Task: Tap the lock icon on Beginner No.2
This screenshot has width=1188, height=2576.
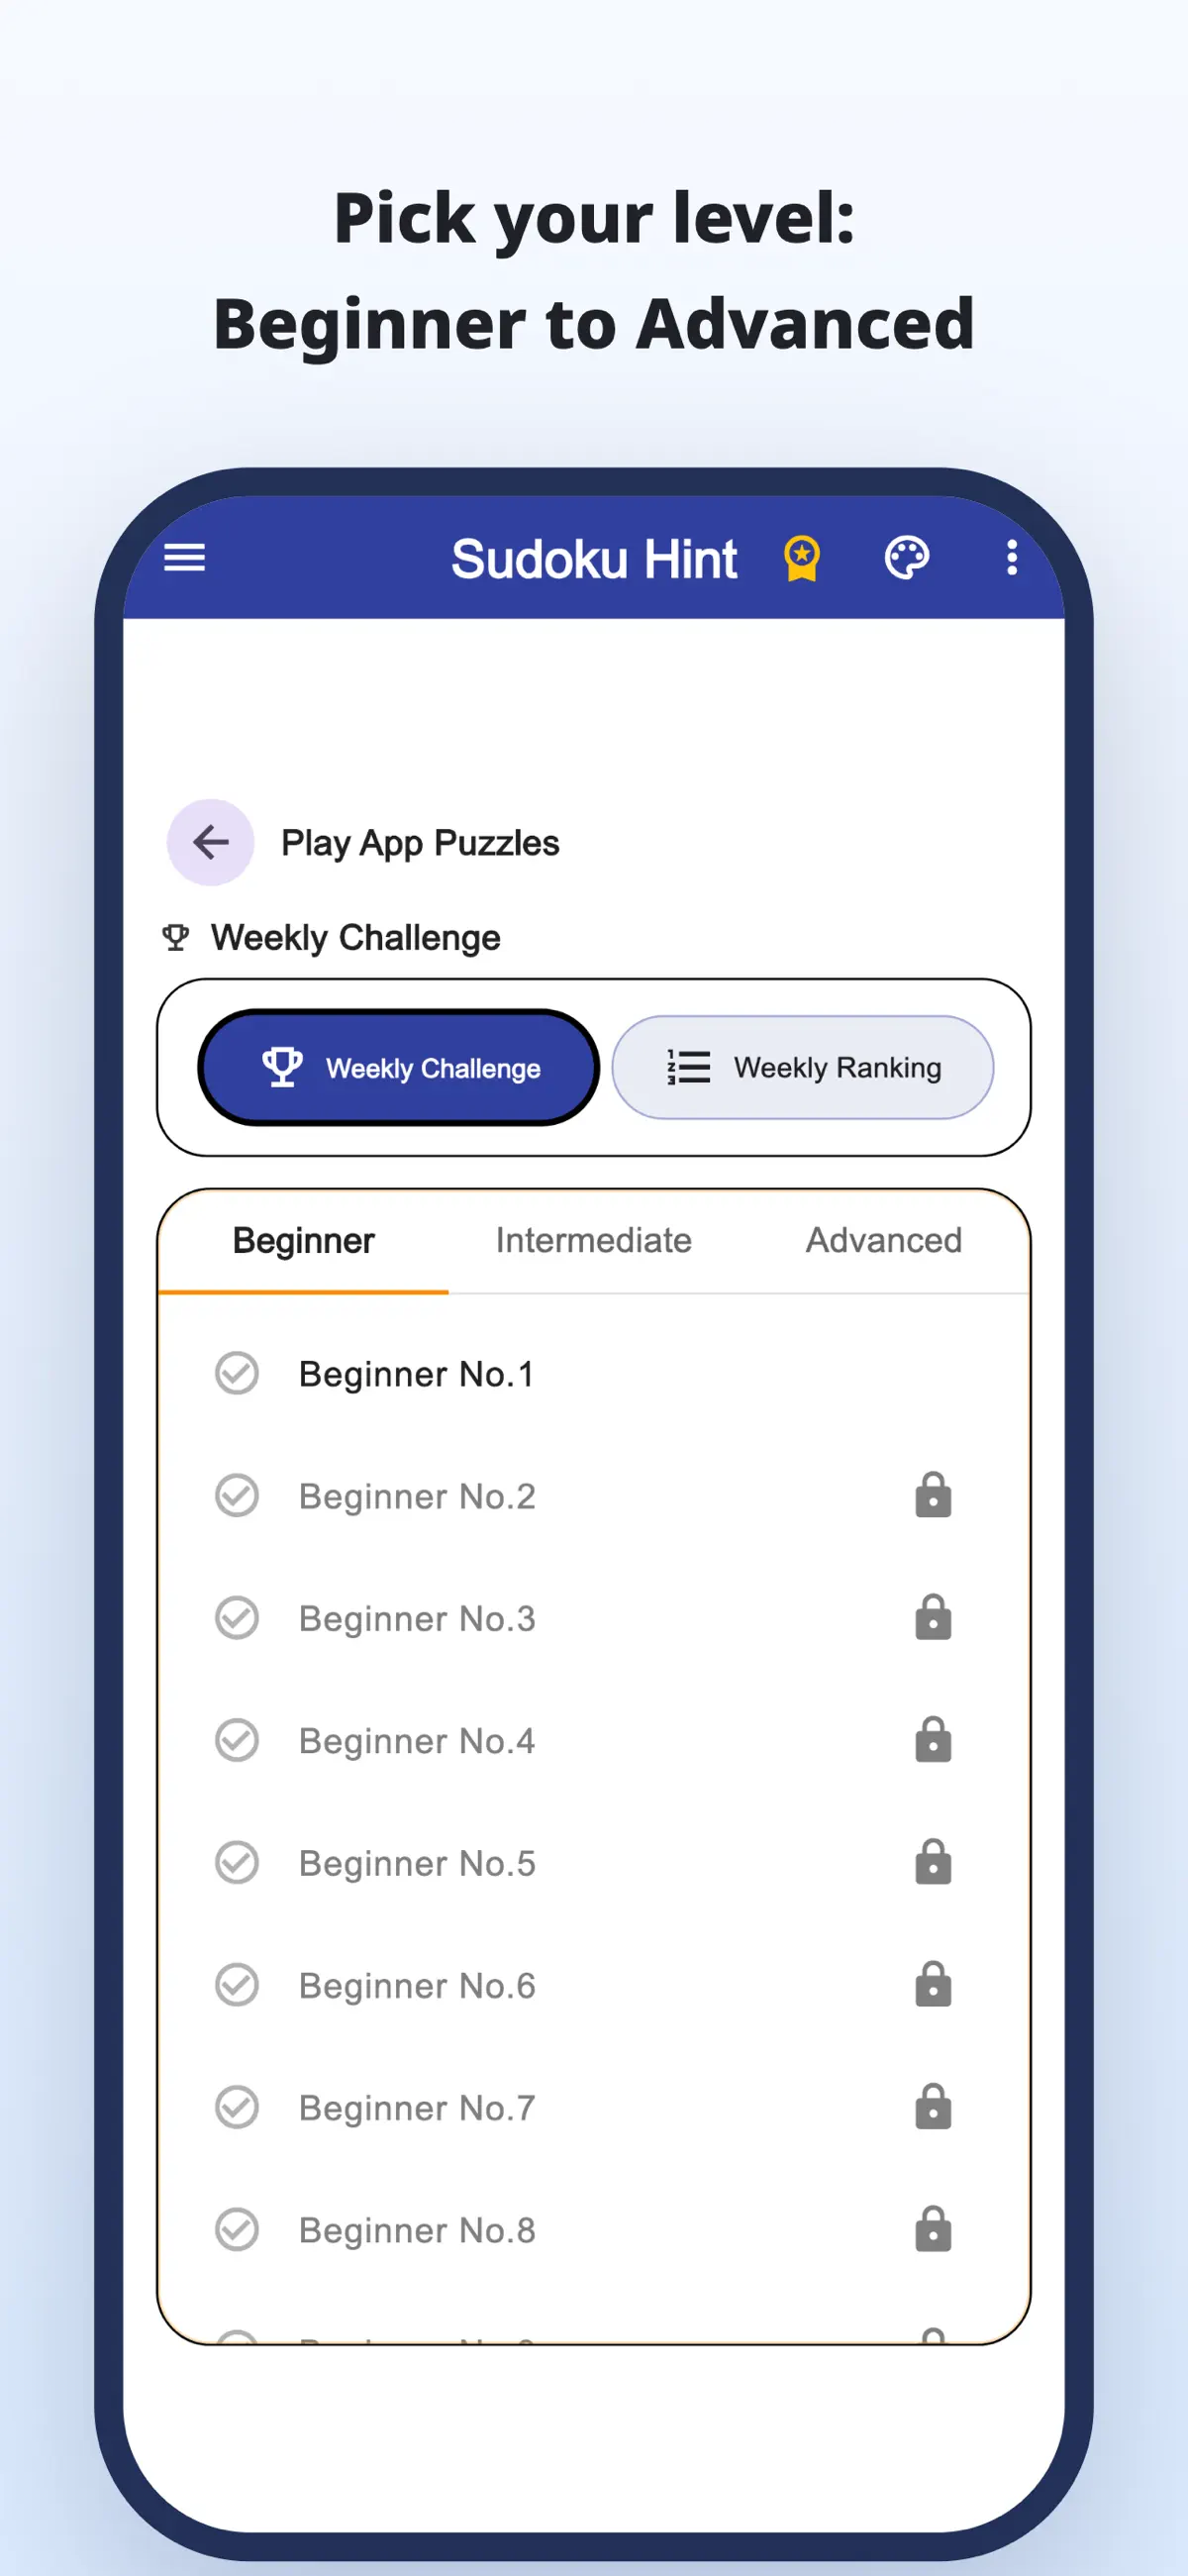Action: tap(933, 1495)
